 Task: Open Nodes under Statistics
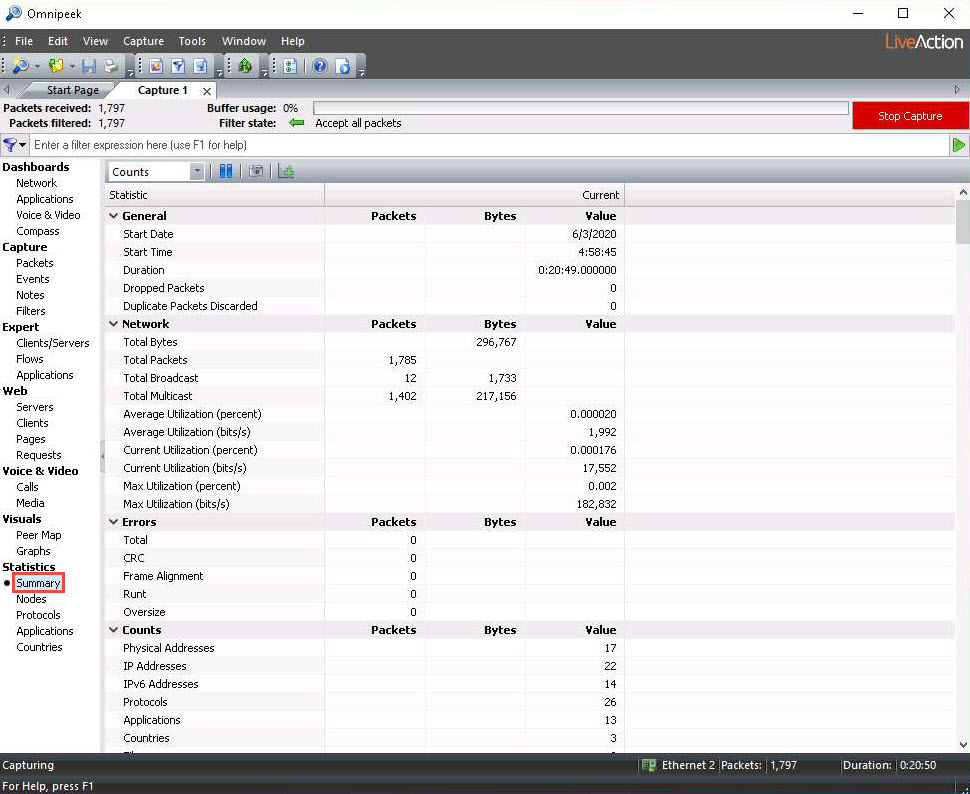[x=31, y=599]
